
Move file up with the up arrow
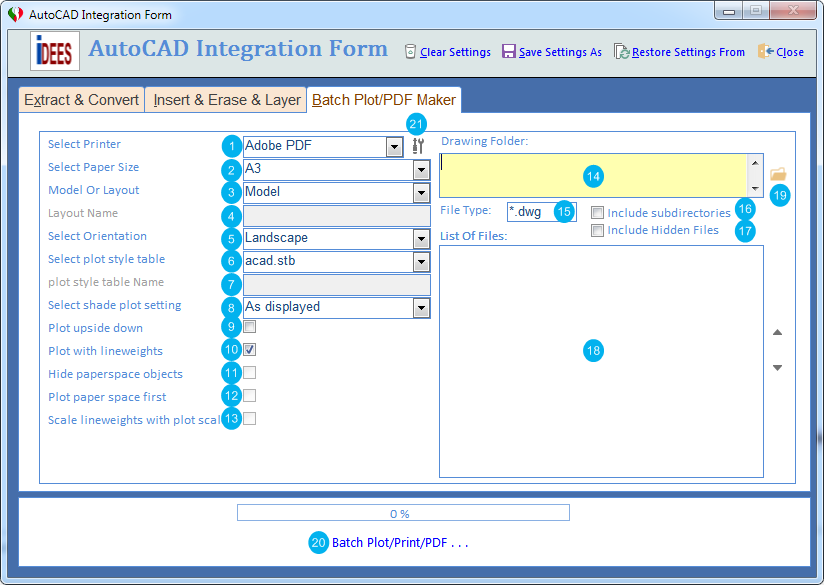tap(778, 332)
